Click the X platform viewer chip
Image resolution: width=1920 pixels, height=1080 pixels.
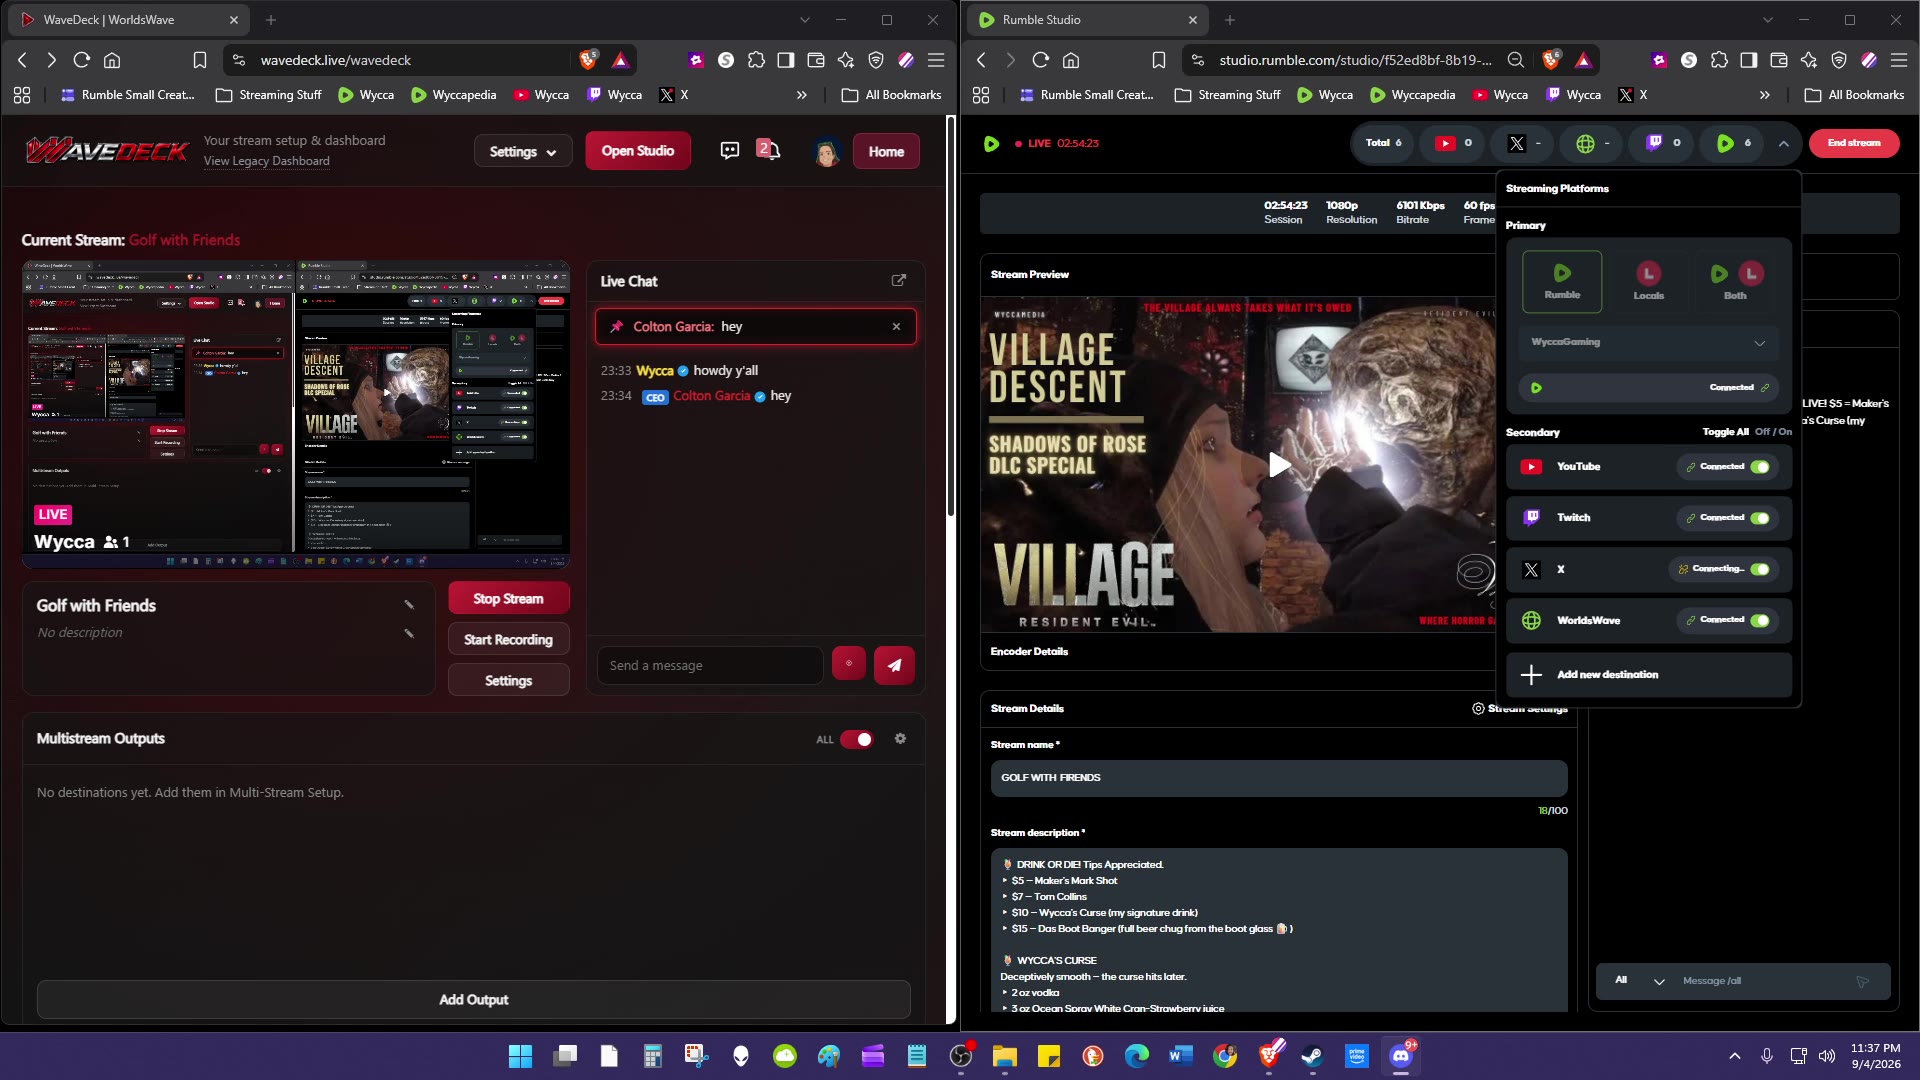click(x=1524, y=143)
